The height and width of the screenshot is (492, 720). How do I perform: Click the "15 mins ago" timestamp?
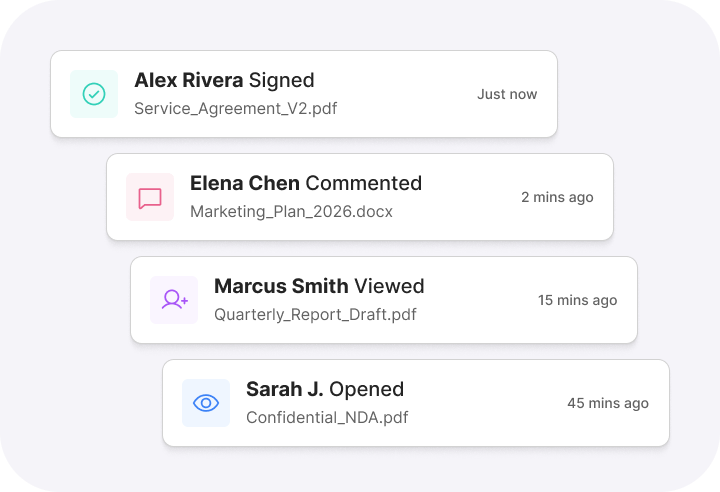(x=577, y=300)
